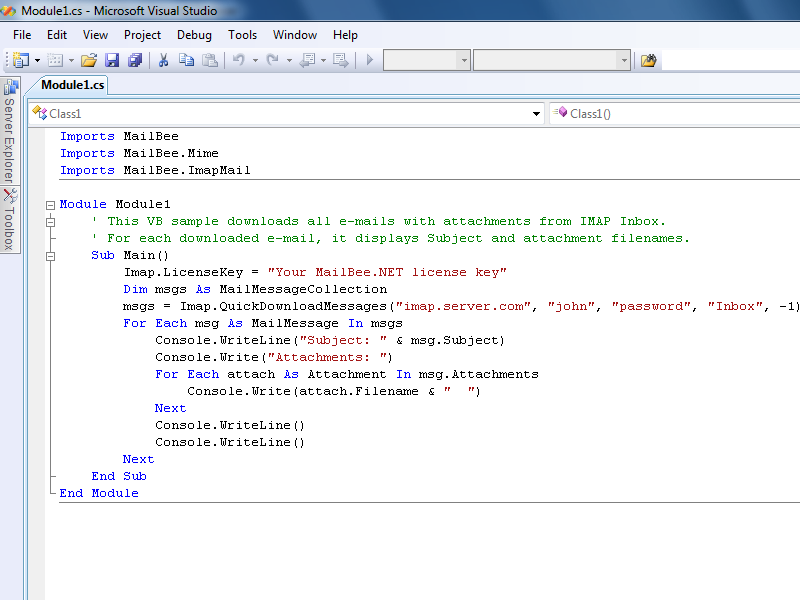Screen dimensions: 800x600
Task: Open the Toolbox side panel
Action: click(x=10, y=219)
